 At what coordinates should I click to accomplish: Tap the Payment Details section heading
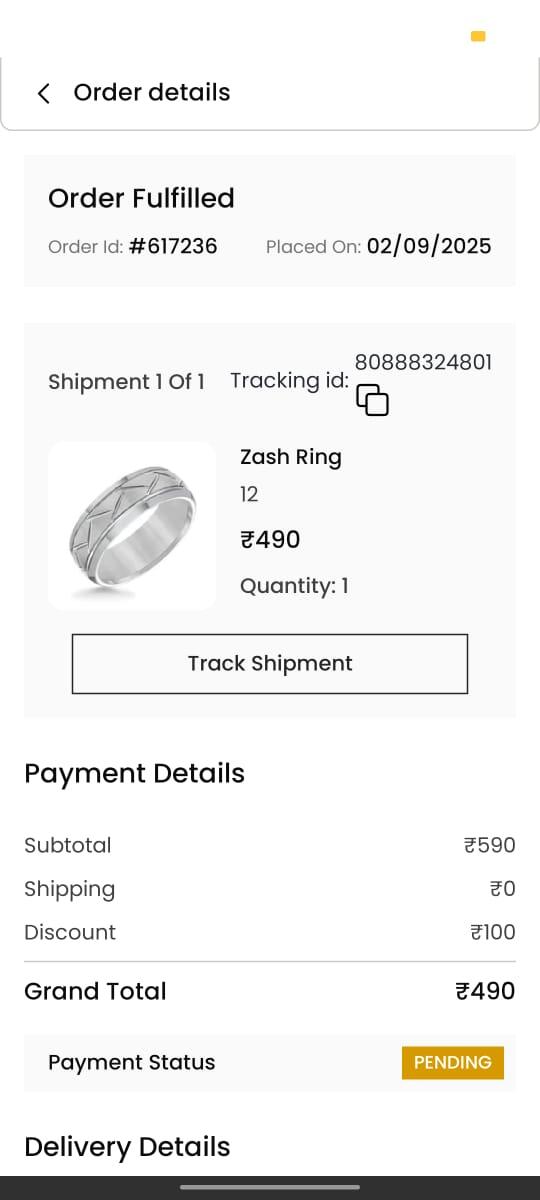(134, 774)
